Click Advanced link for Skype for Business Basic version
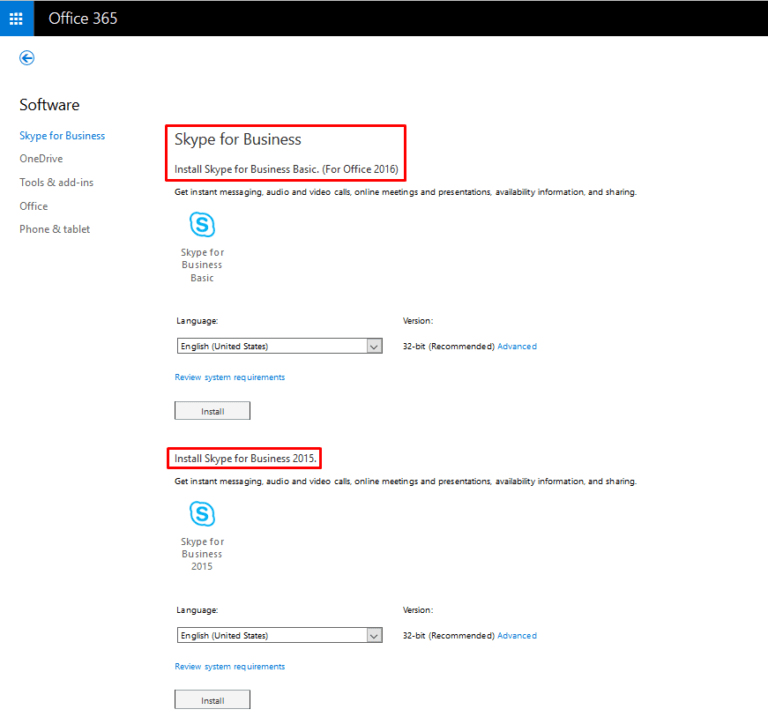 (517, 346)
